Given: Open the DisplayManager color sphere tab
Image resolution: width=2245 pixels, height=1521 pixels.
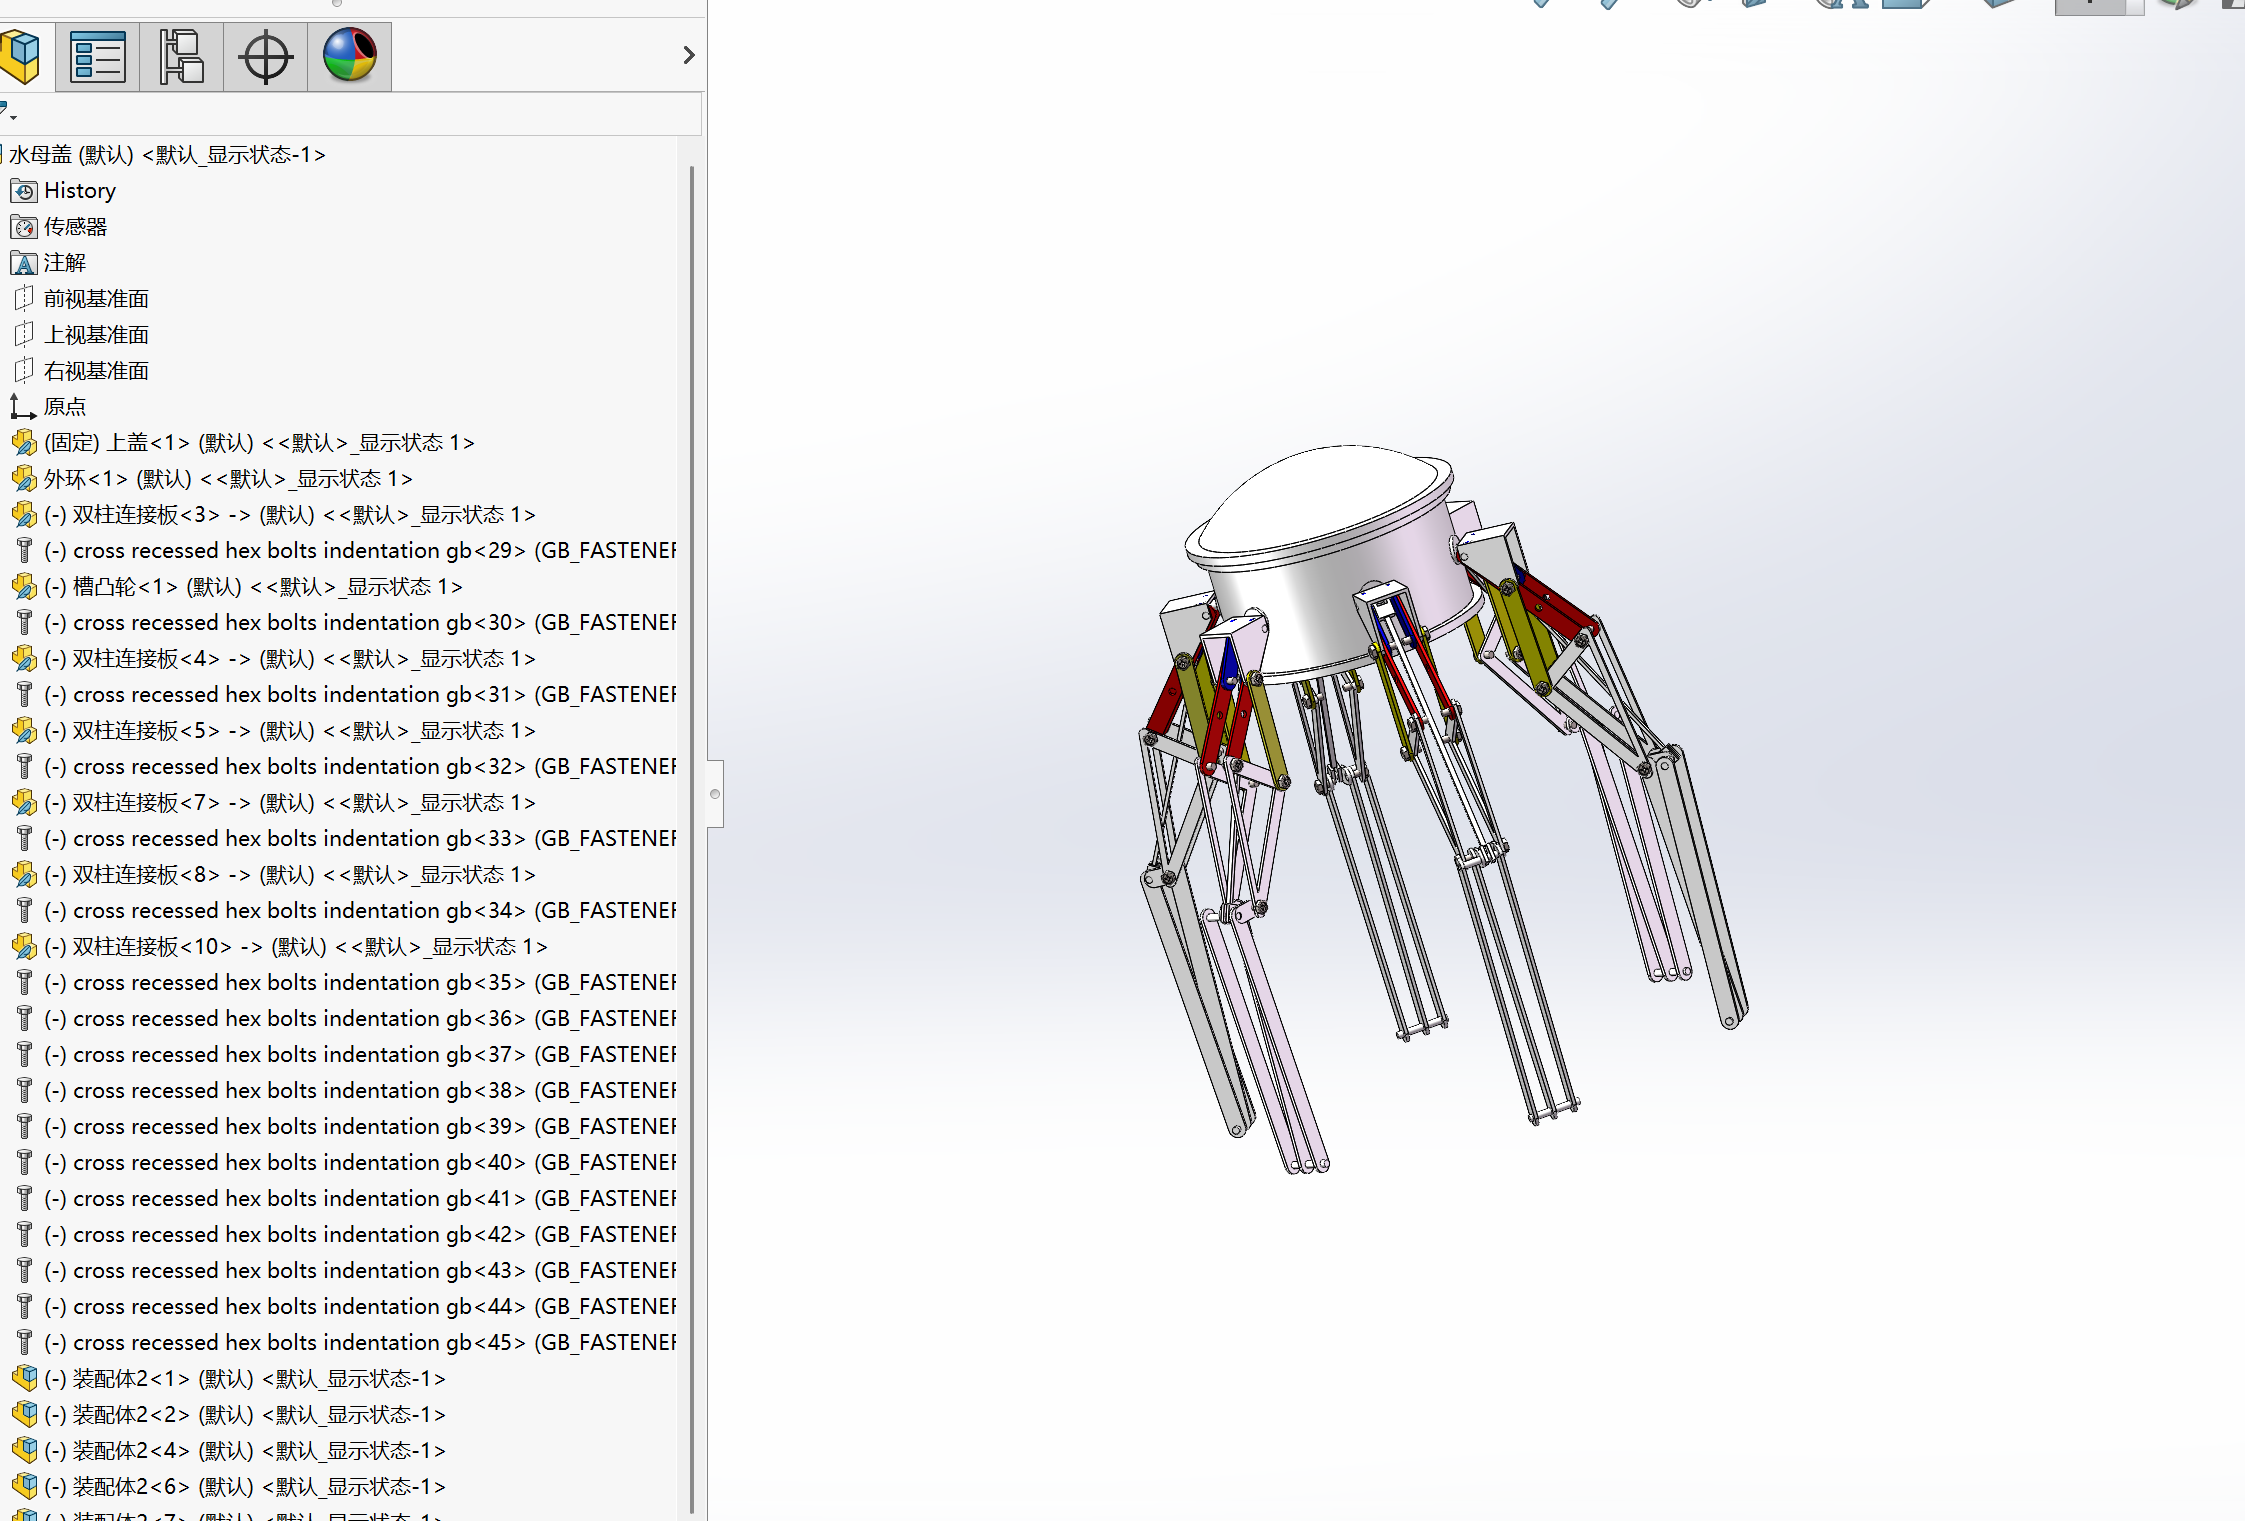Looking at the screenshot, I should coord(349,56).
